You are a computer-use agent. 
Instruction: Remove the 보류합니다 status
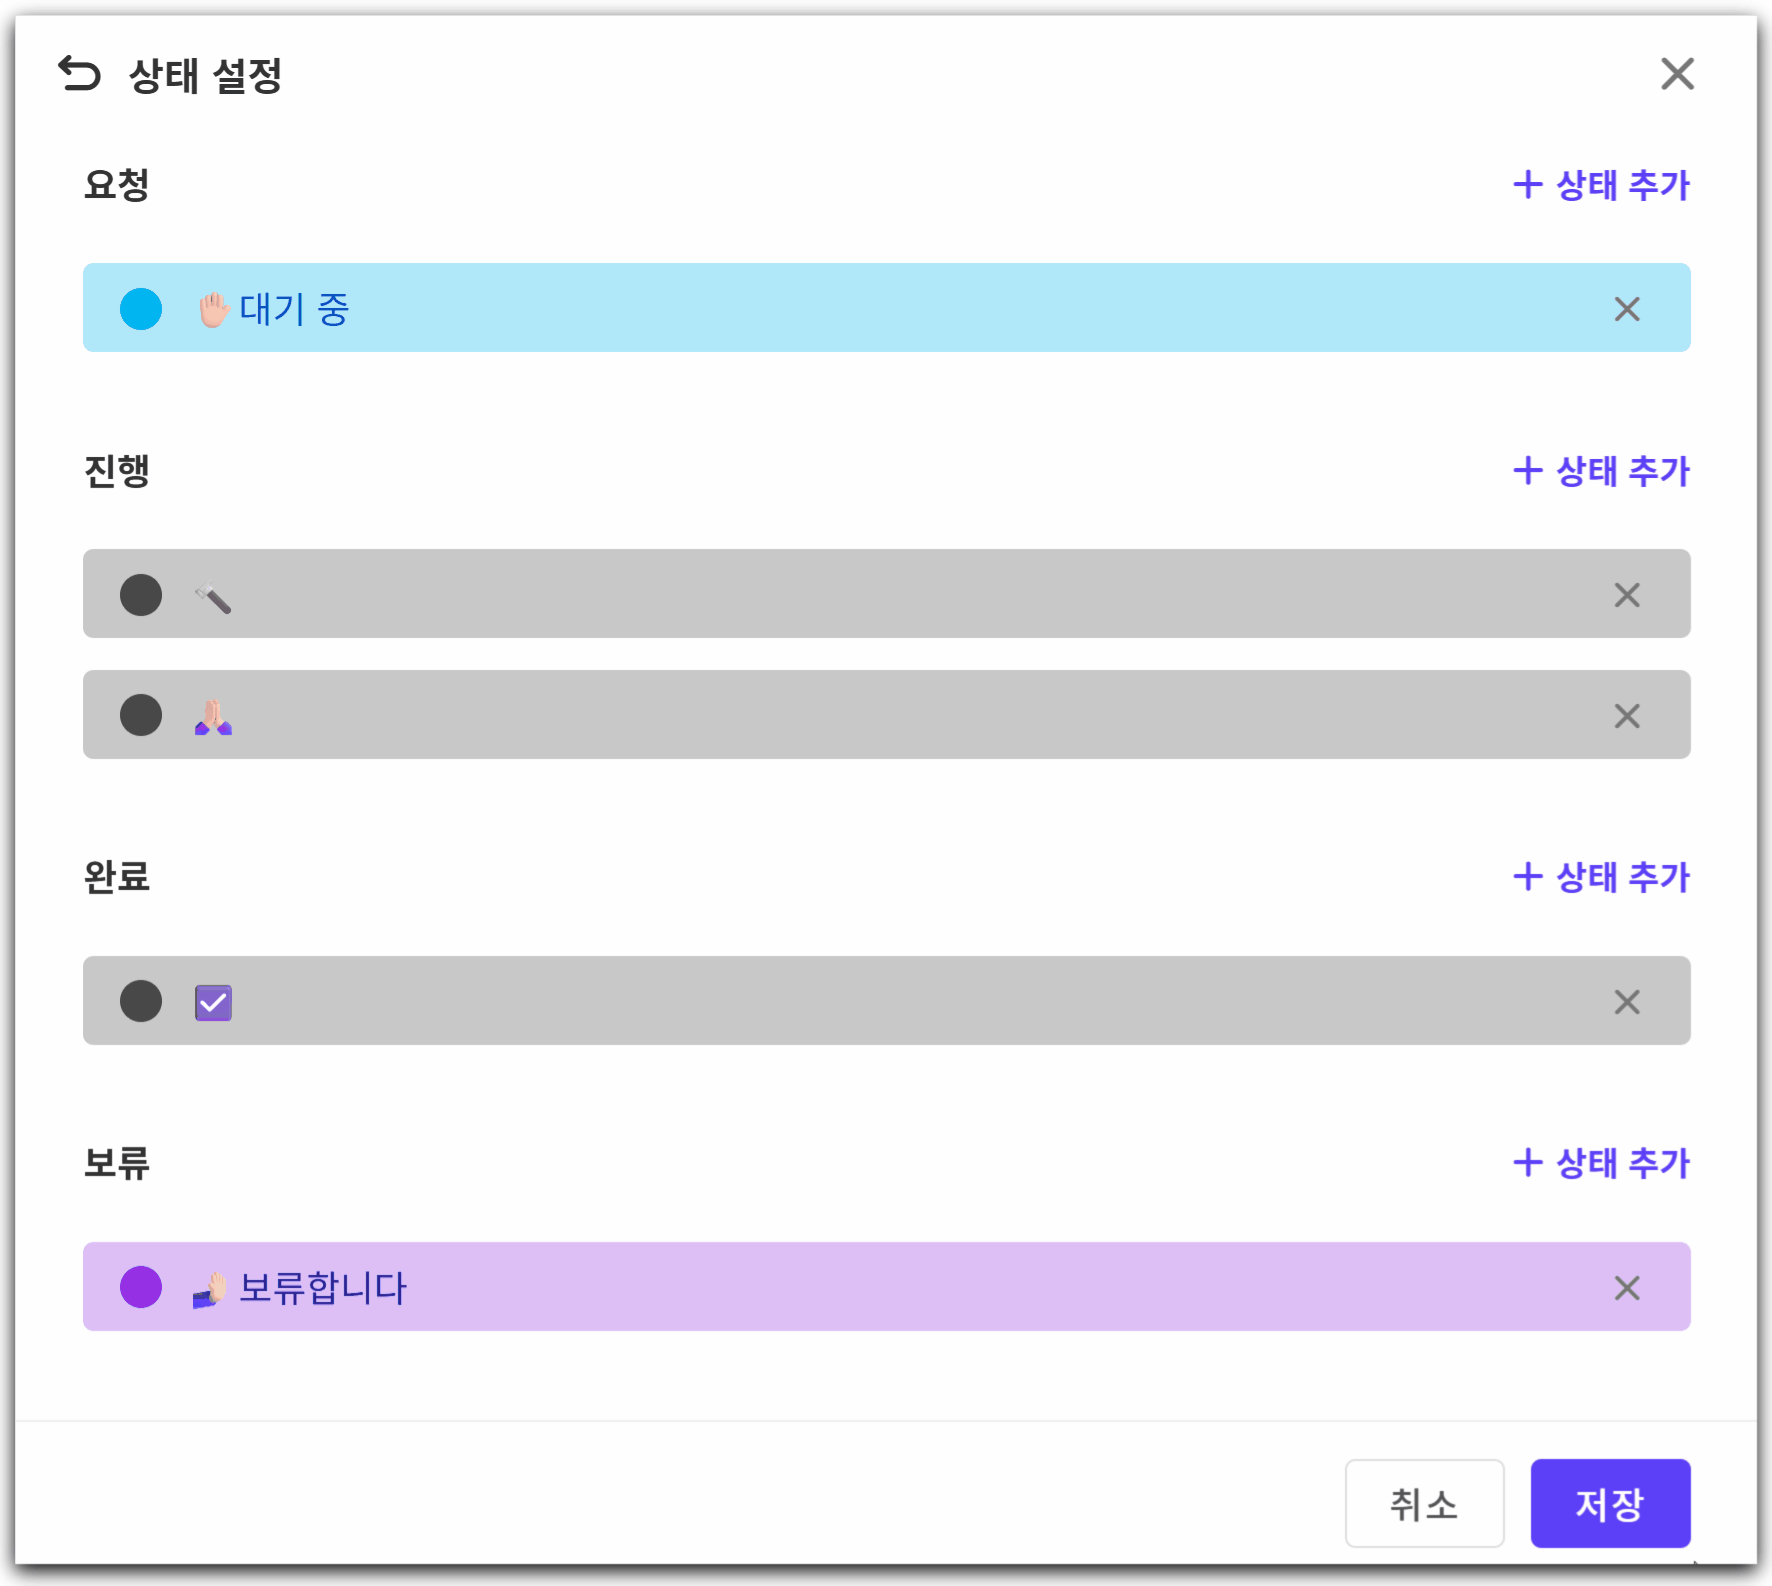[1627, 1288]
